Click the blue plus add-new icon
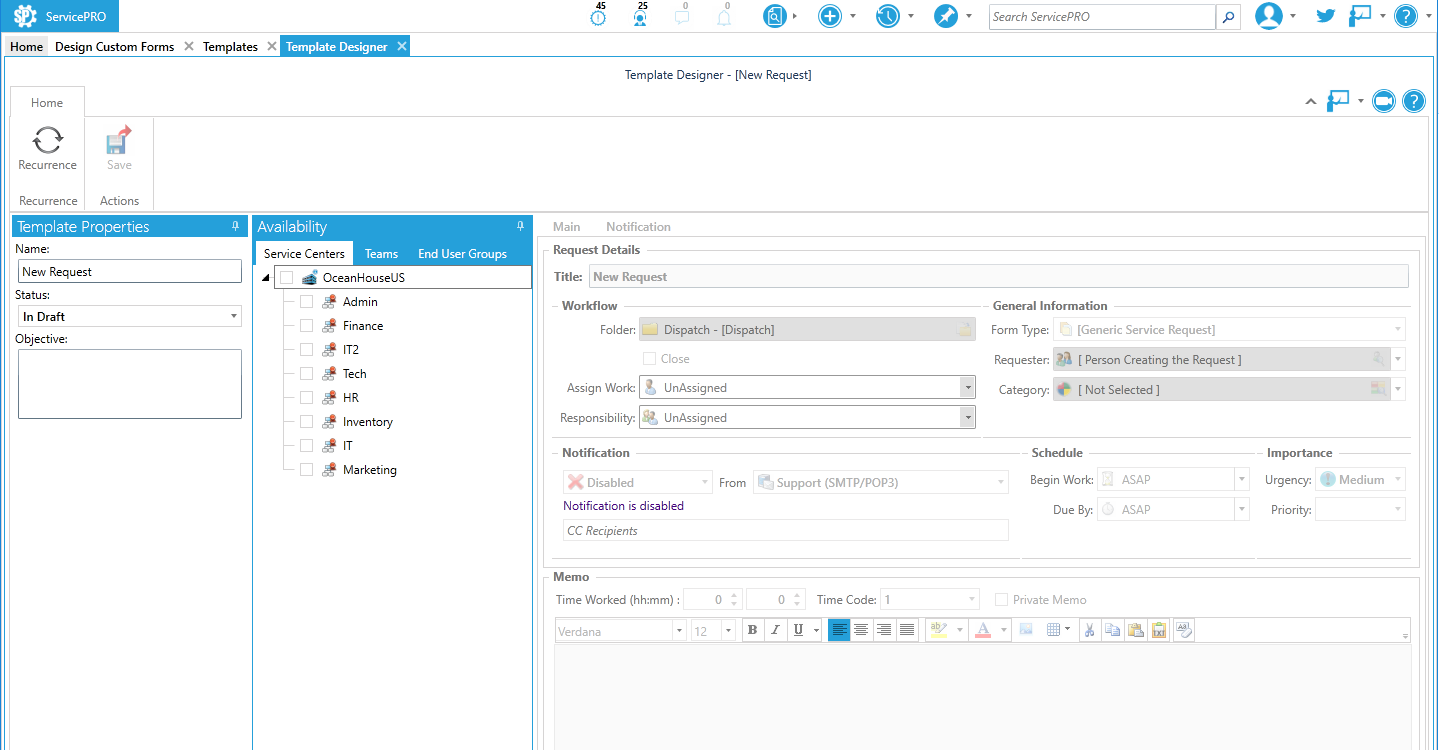 [x=829, y=16]
